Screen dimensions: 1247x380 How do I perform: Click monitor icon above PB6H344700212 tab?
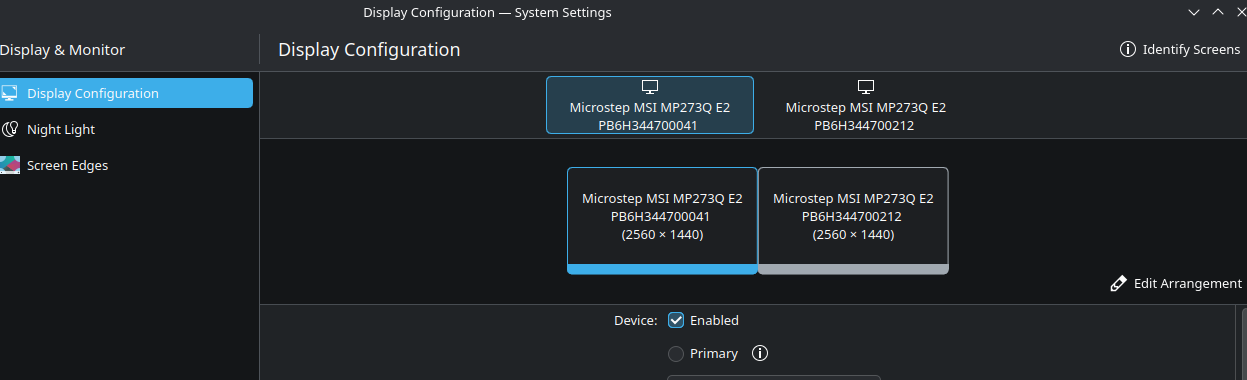tap(866, 88)
